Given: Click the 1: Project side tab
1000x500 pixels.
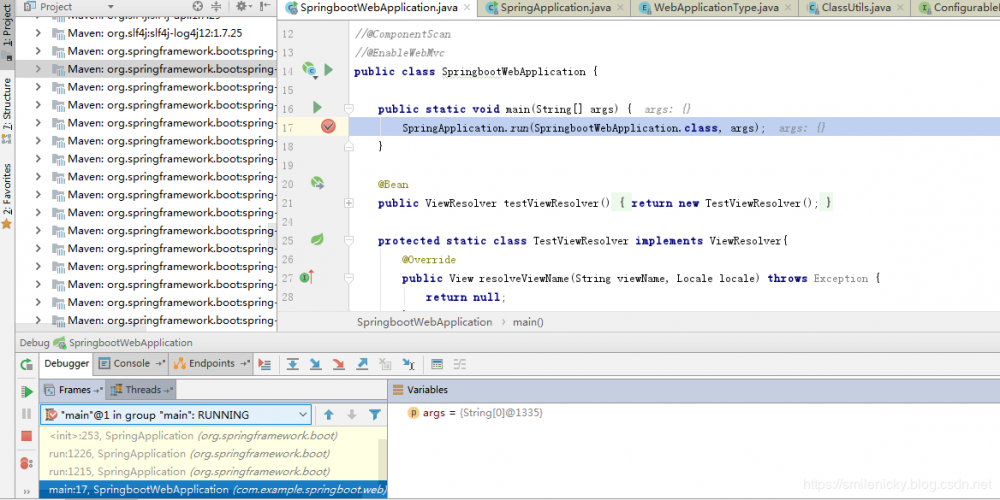Looking at the screenshot, I should pos(7,32).
